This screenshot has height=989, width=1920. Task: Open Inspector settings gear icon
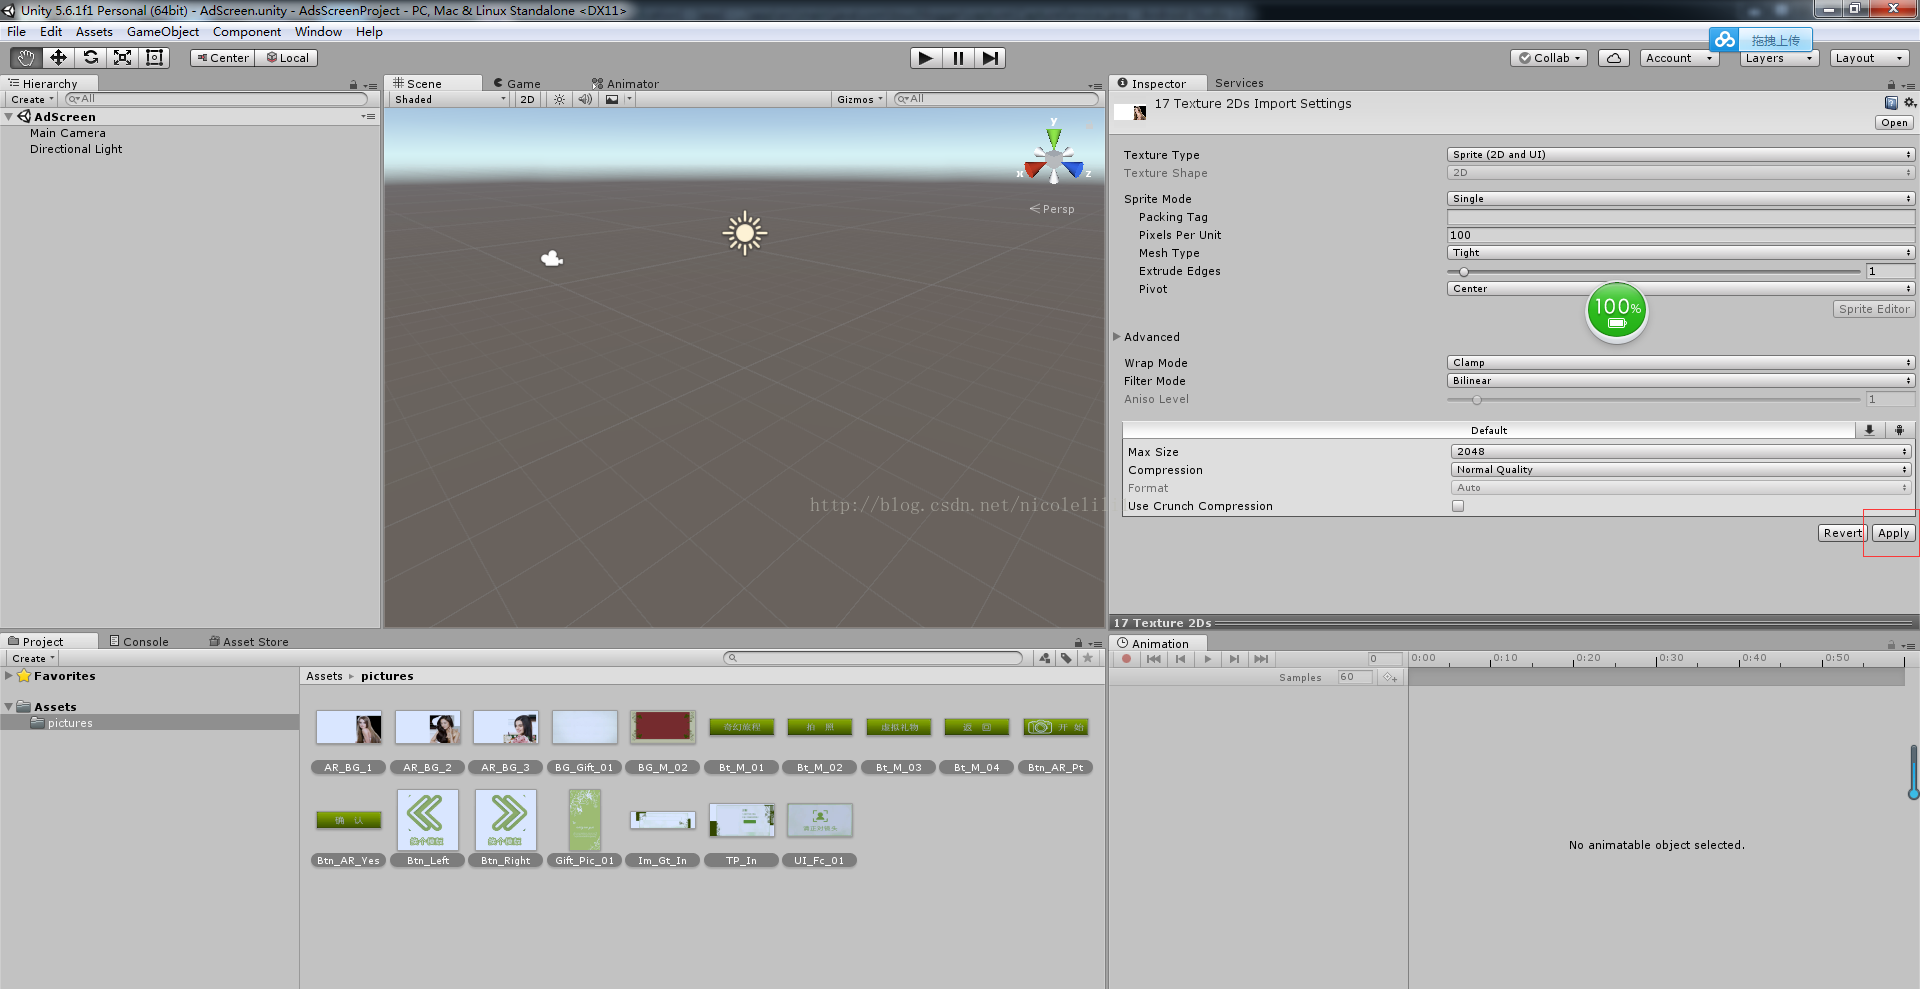[1909, 103]
